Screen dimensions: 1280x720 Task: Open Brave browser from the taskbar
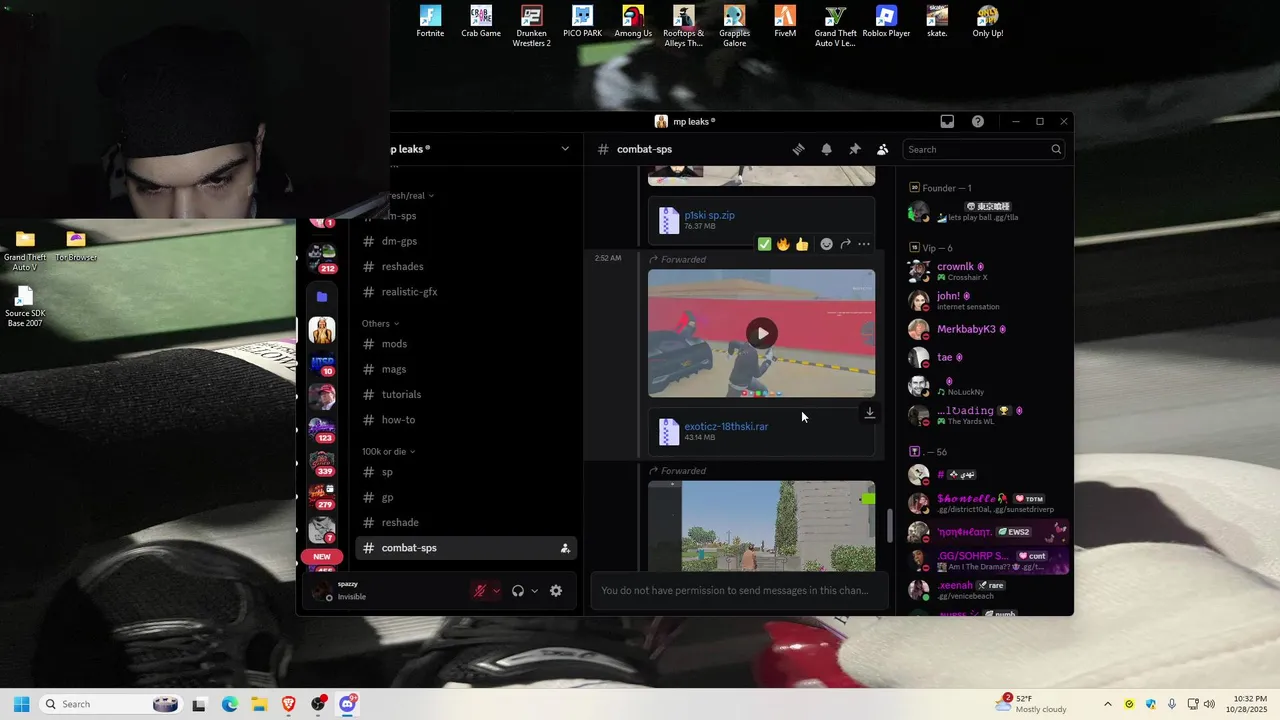pyautogui.click(x=289, y=704)
